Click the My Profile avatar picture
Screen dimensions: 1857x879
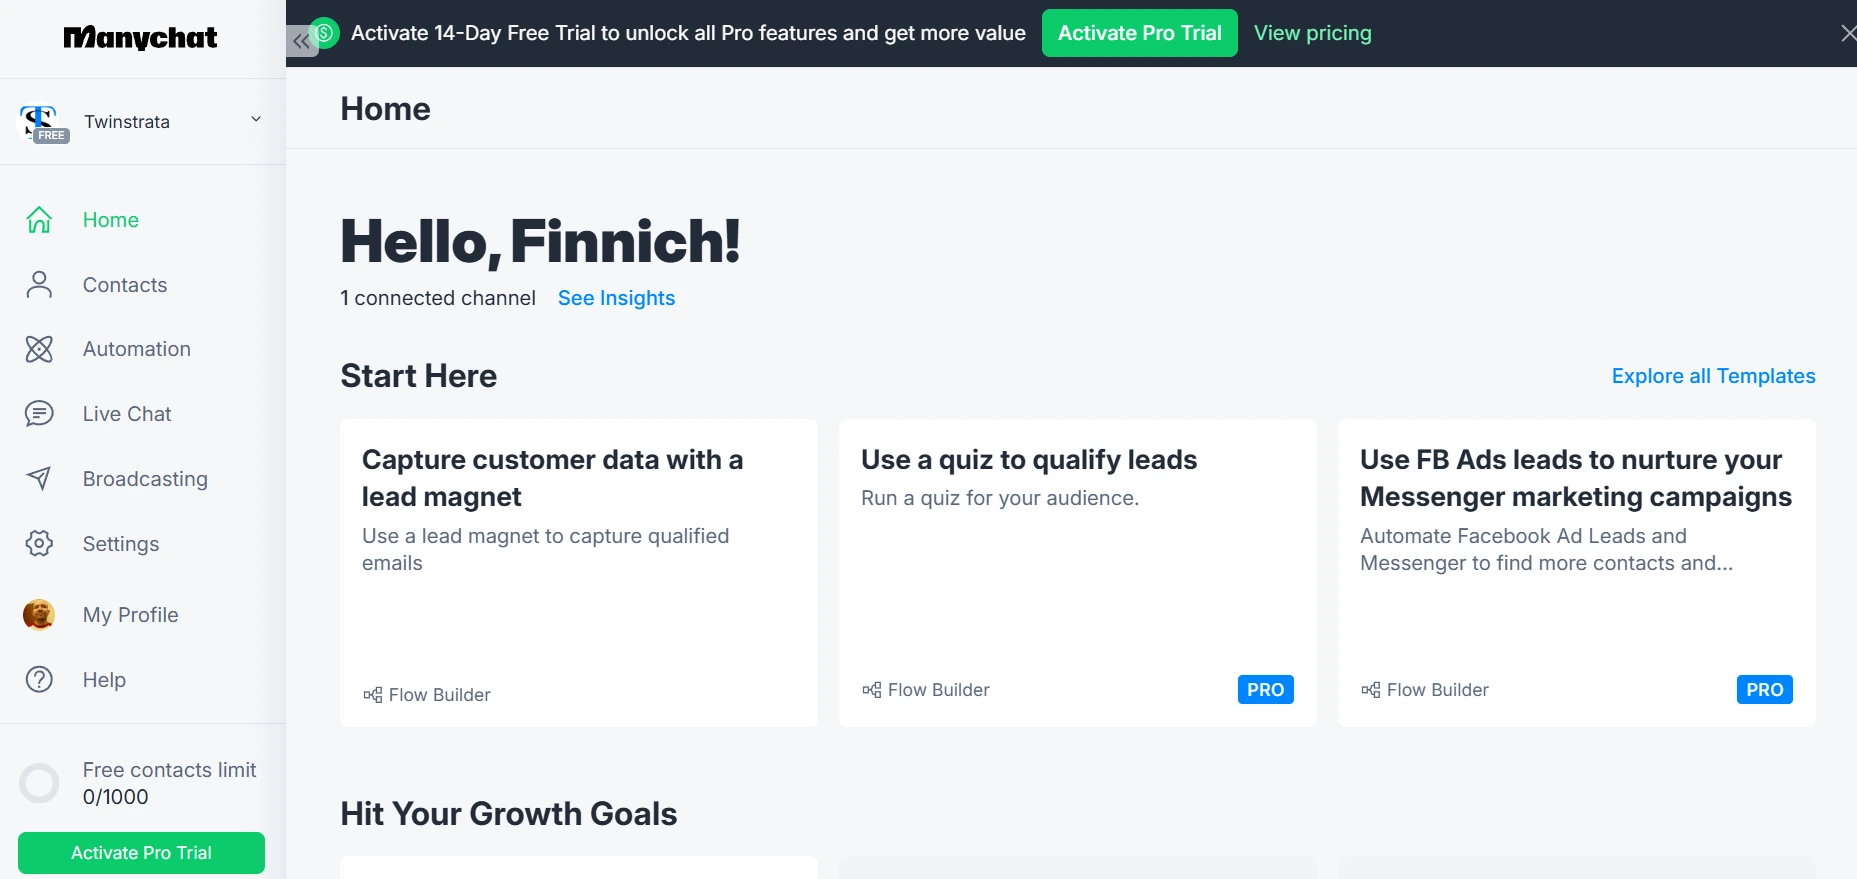pyautogui.click(x=39, y=615)
